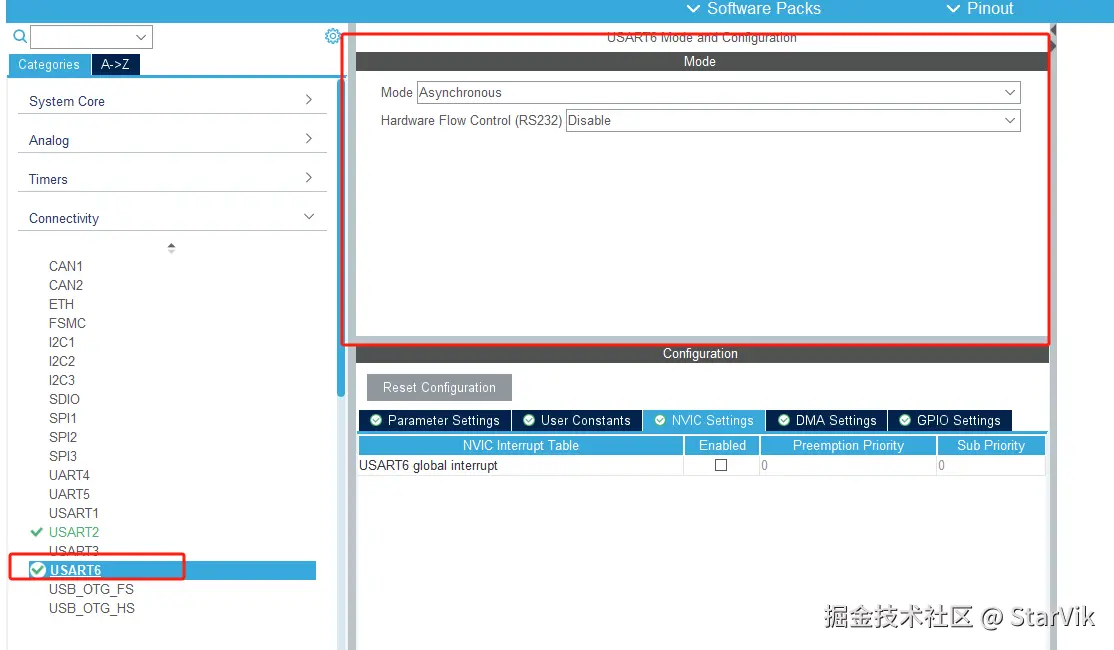The image size is (1114, 650).
Task: Click the NVIC Interrupt Table column header
Action: click(x=521, y=445)
